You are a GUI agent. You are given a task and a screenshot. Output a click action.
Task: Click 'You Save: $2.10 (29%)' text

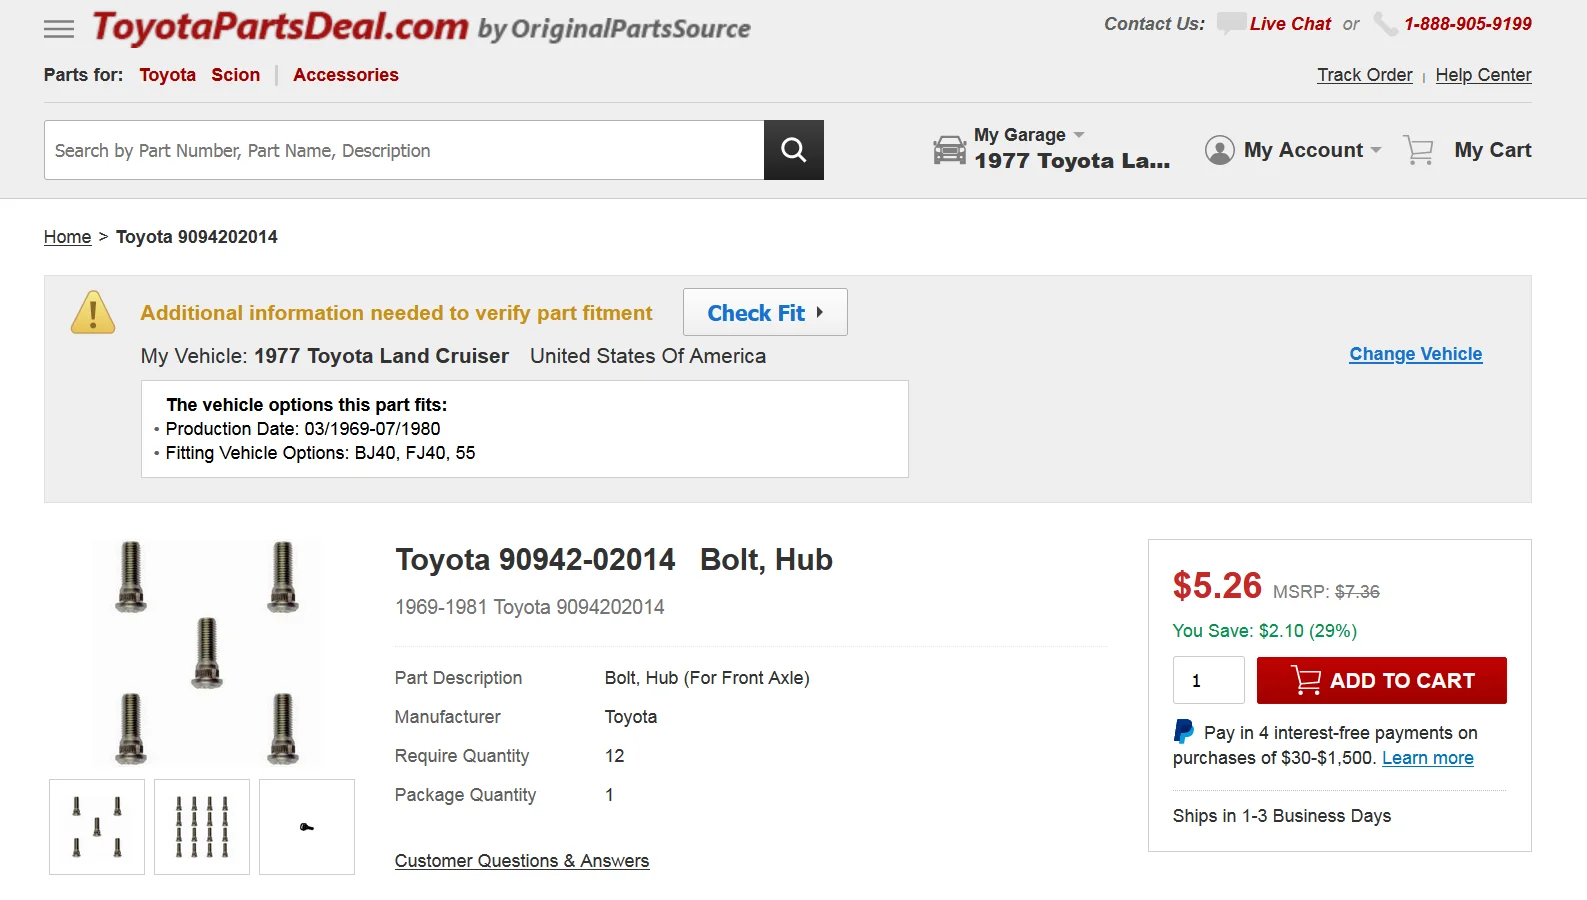pos(1264,631)
